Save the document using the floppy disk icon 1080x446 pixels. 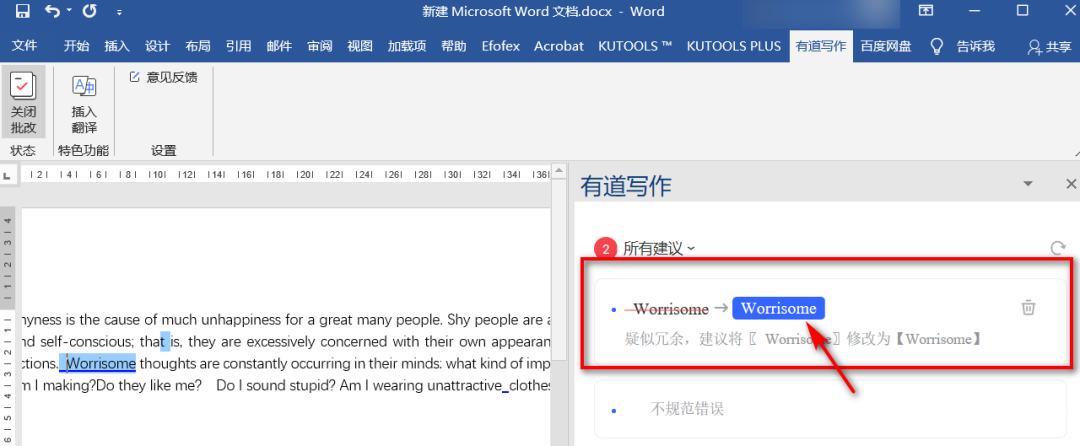tap(22, 11)
